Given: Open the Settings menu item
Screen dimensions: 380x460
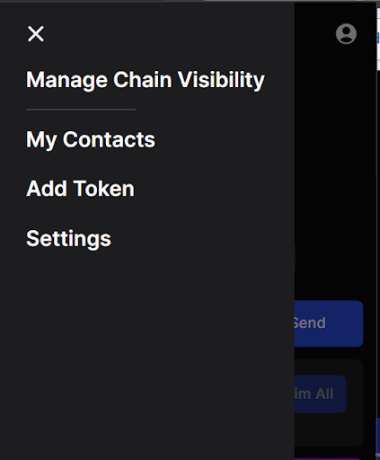Looking at the screenshot, I should click(69, 239).
